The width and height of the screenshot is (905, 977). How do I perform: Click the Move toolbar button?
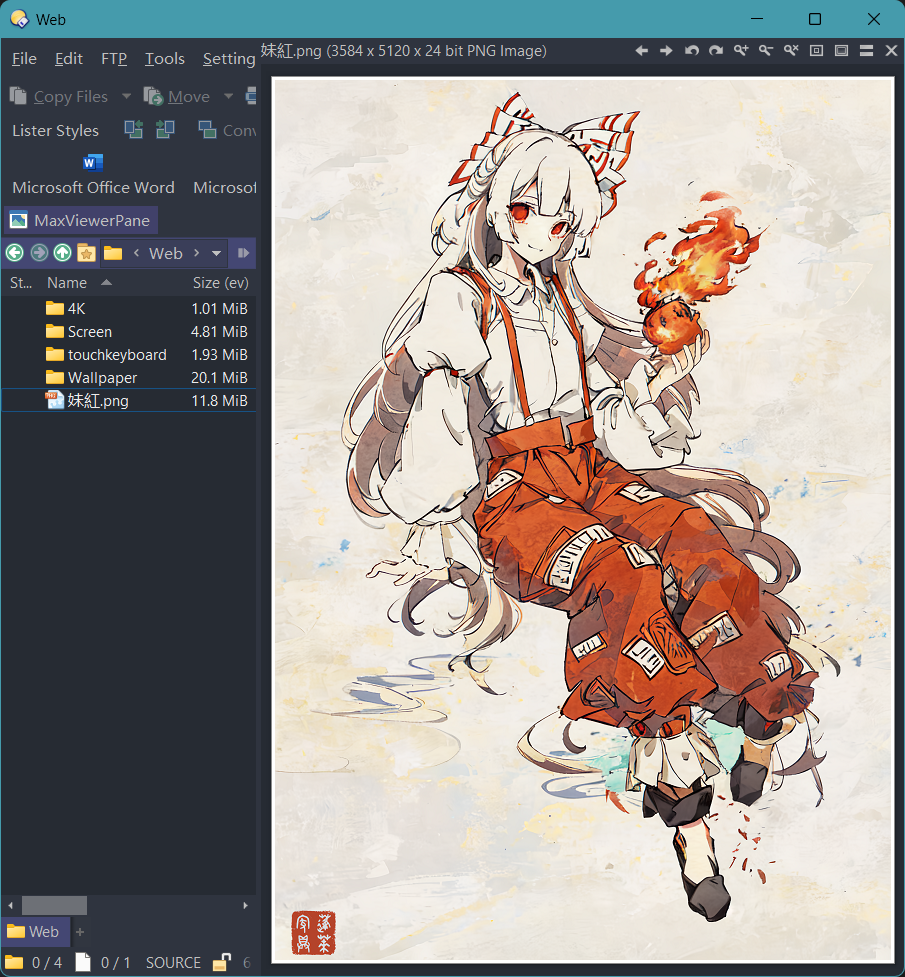[177, 97]
